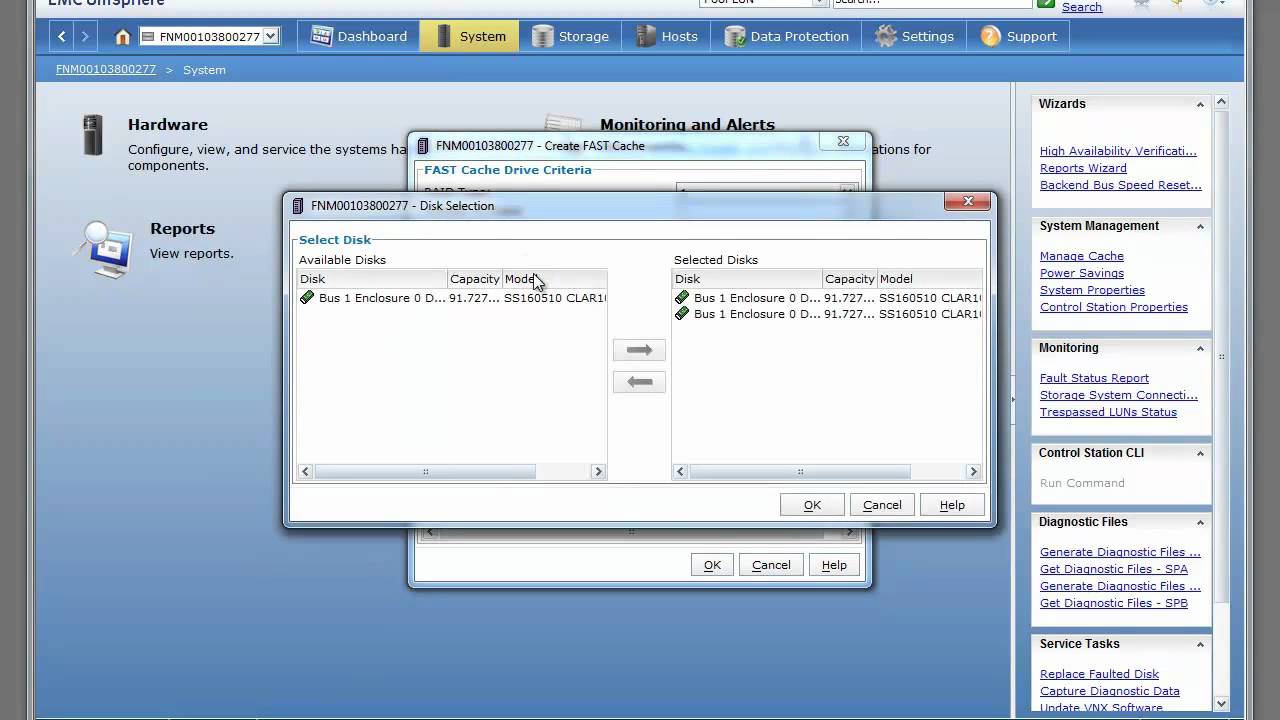
Task: Click Selected Disks Capacity column header
Action: click(849, 279)
